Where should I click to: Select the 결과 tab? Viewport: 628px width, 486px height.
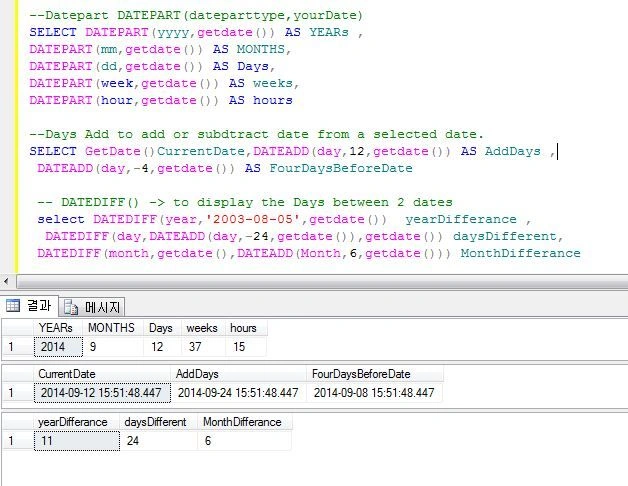coord(30,306)
